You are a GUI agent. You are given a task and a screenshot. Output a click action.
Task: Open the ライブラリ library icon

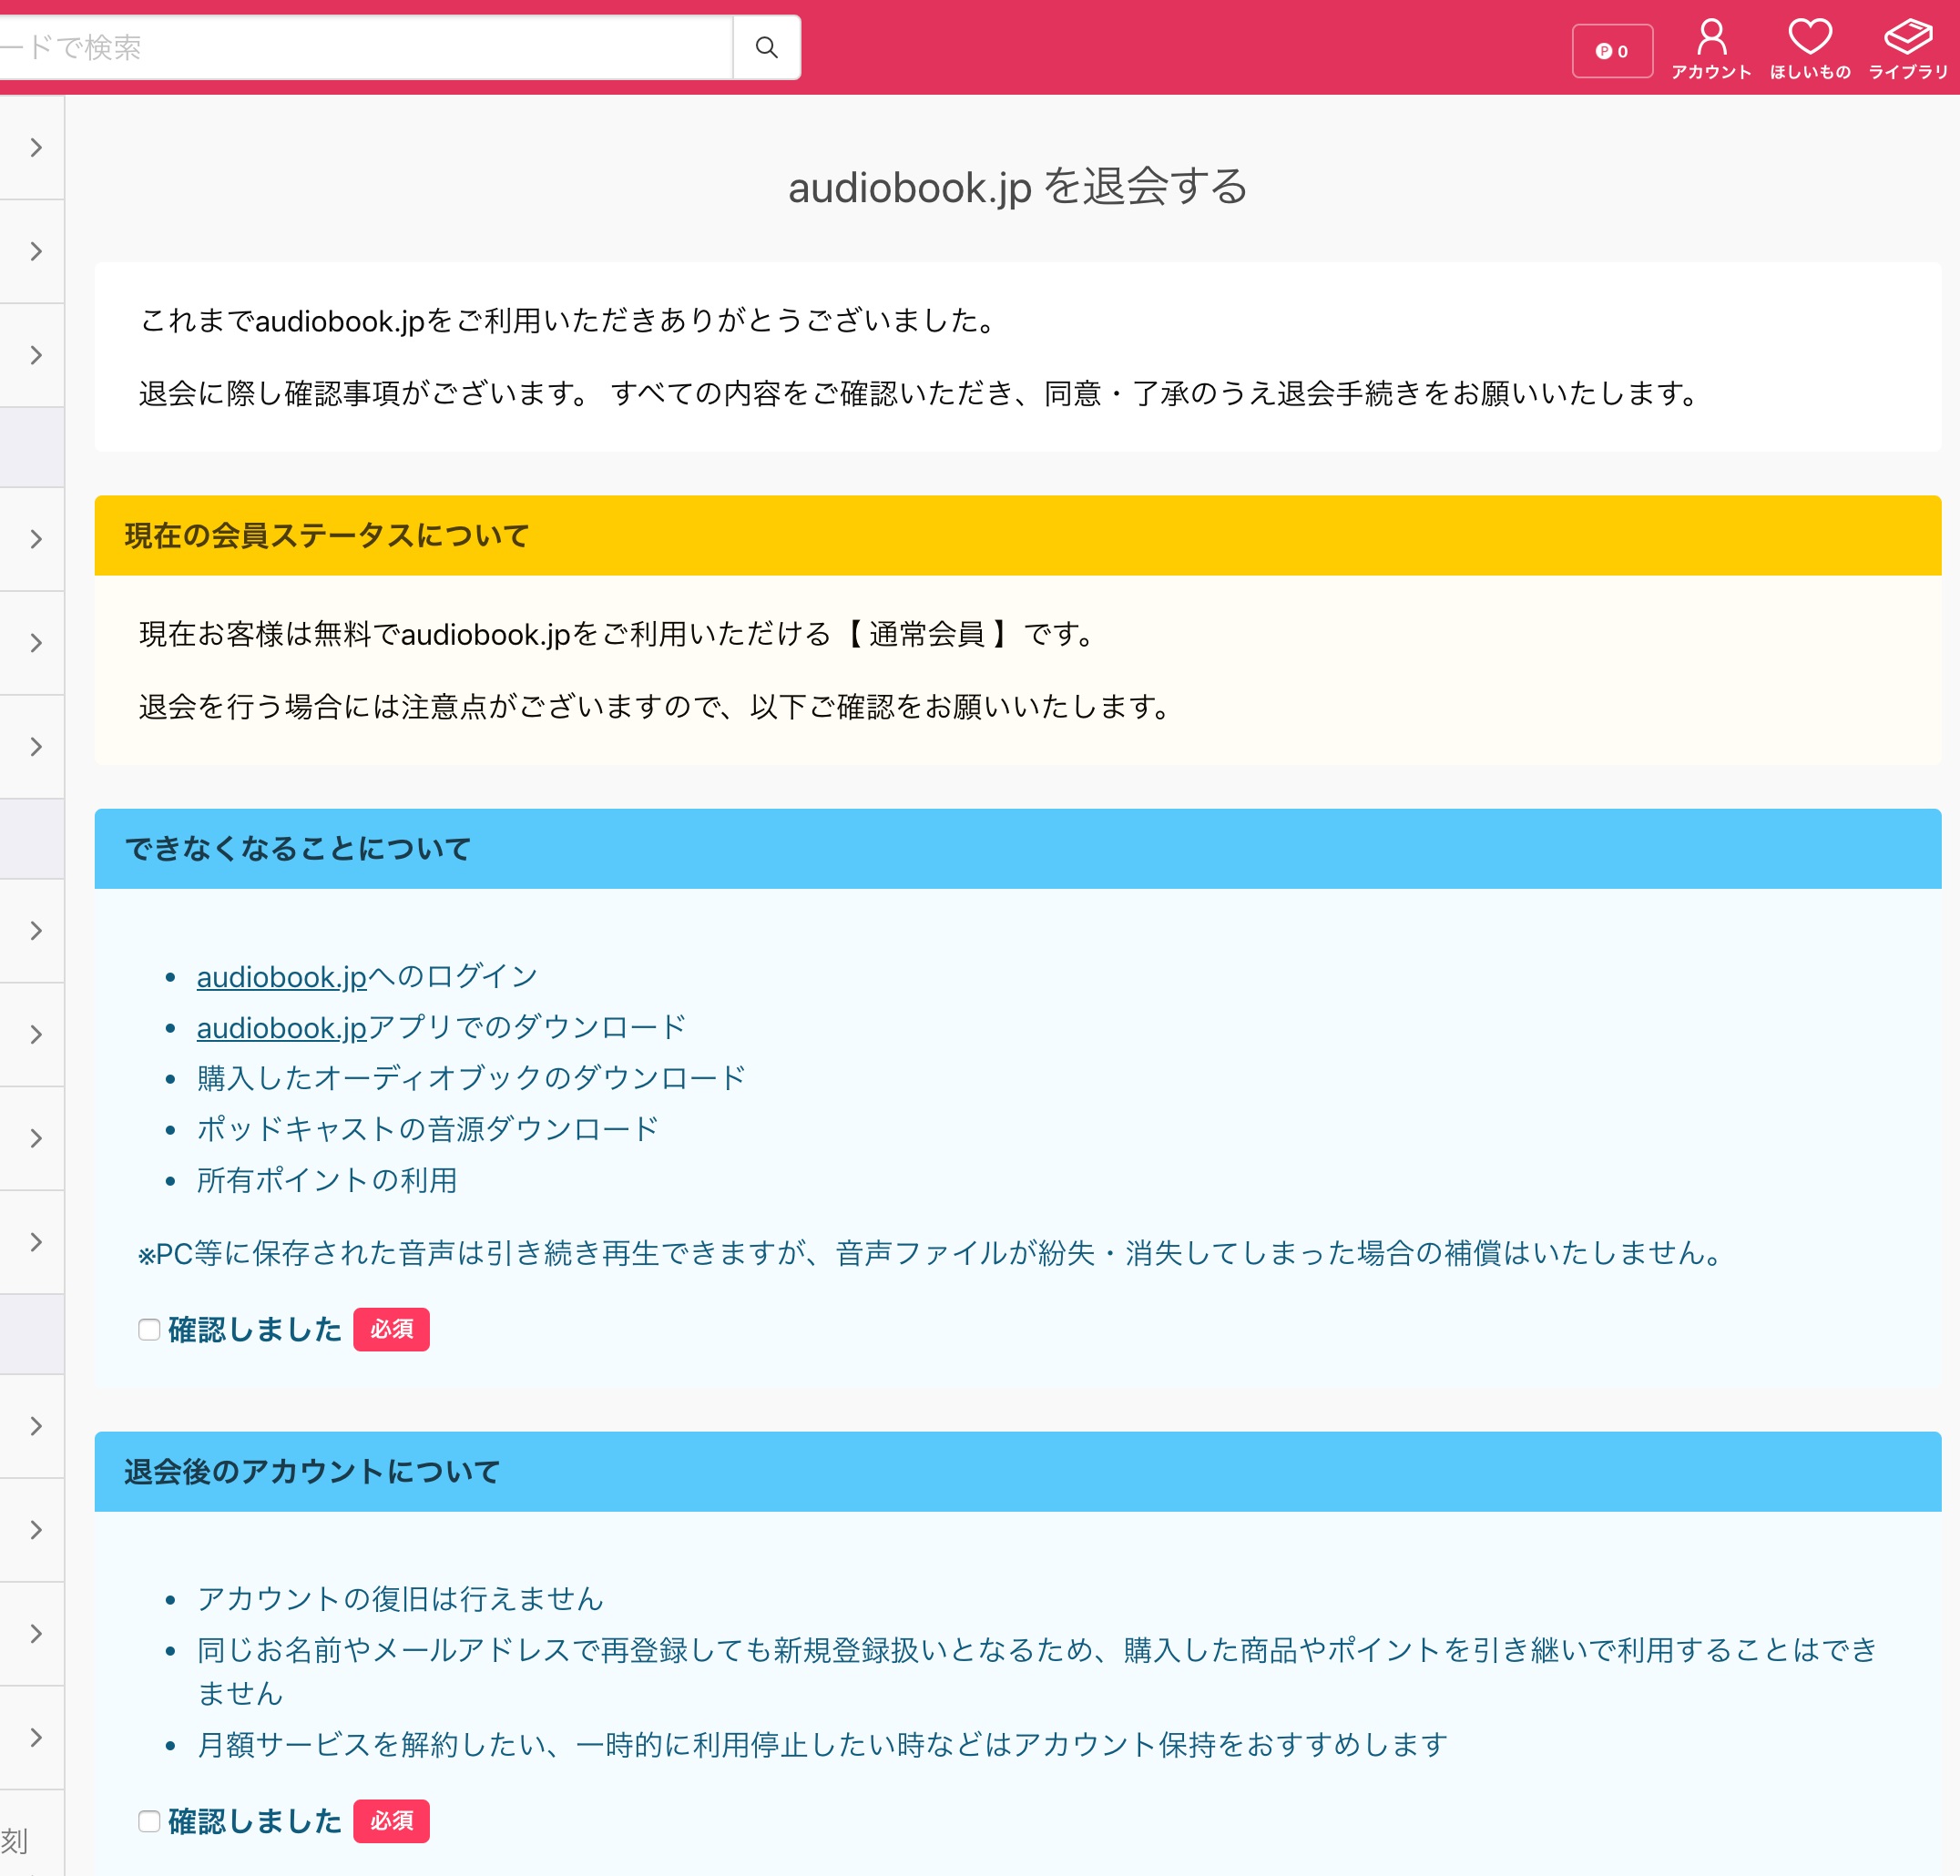1908,49
